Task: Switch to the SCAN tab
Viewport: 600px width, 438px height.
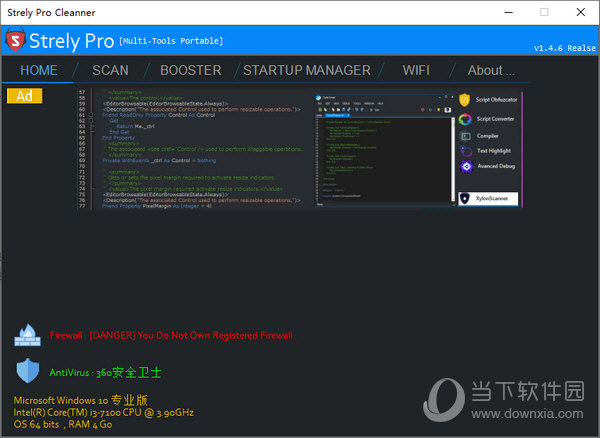Action: (x=110, y=70)
